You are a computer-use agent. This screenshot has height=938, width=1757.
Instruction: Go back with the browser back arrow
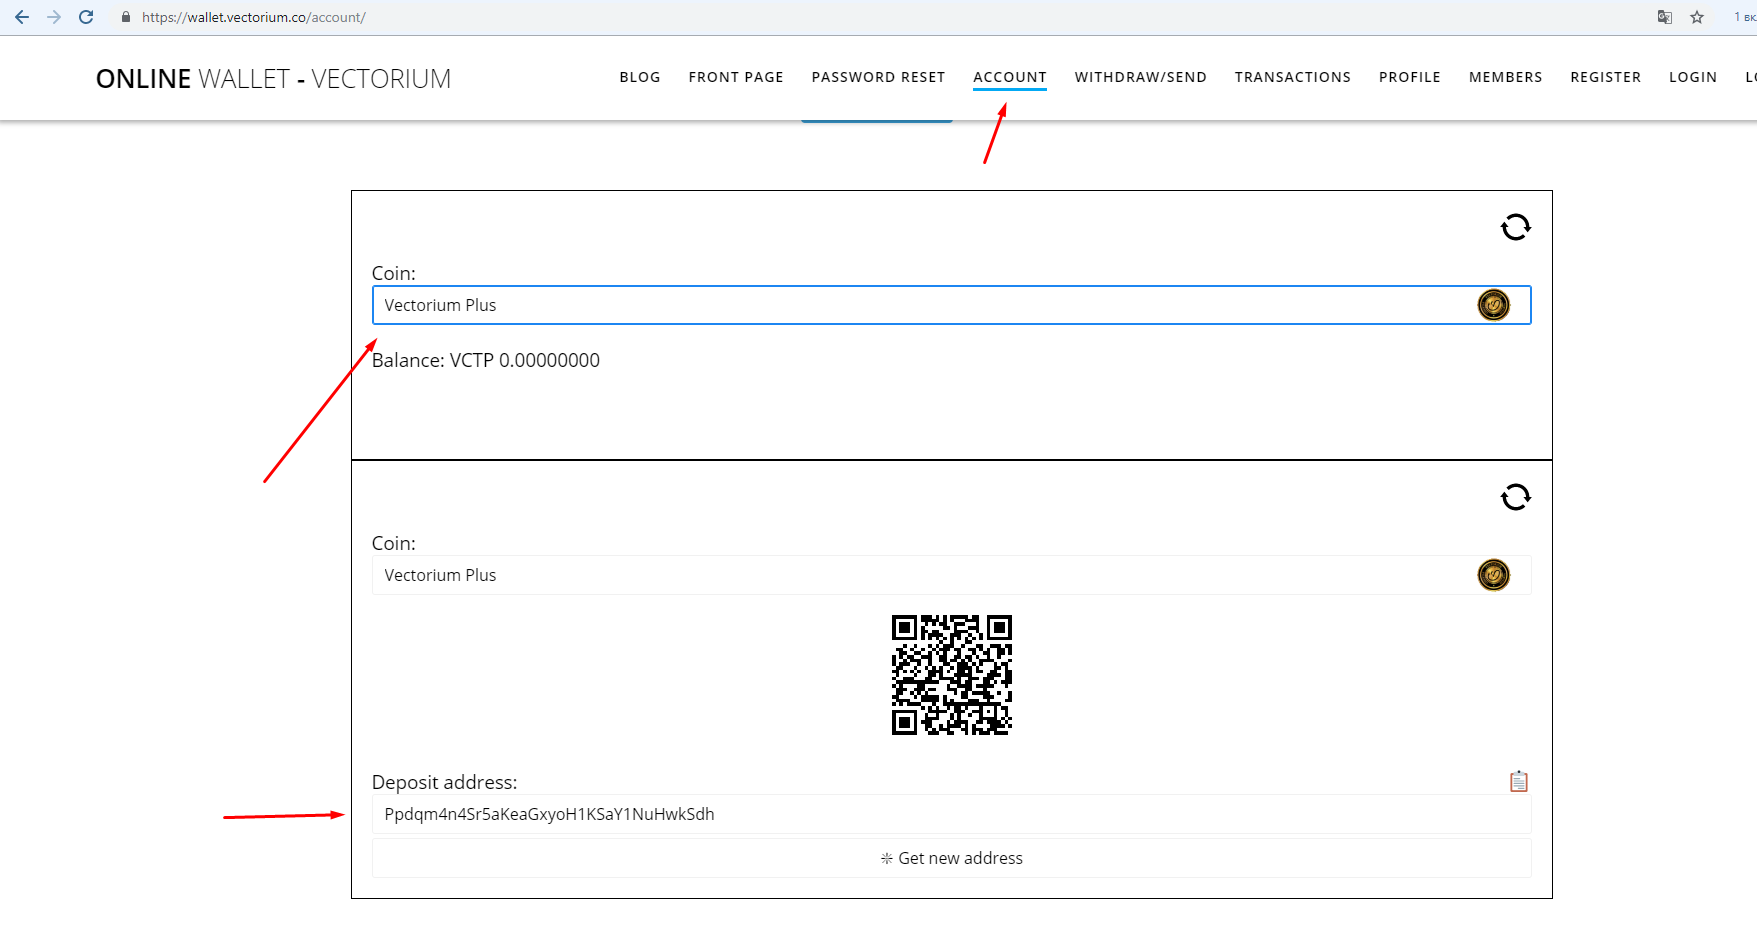(22, 17)
